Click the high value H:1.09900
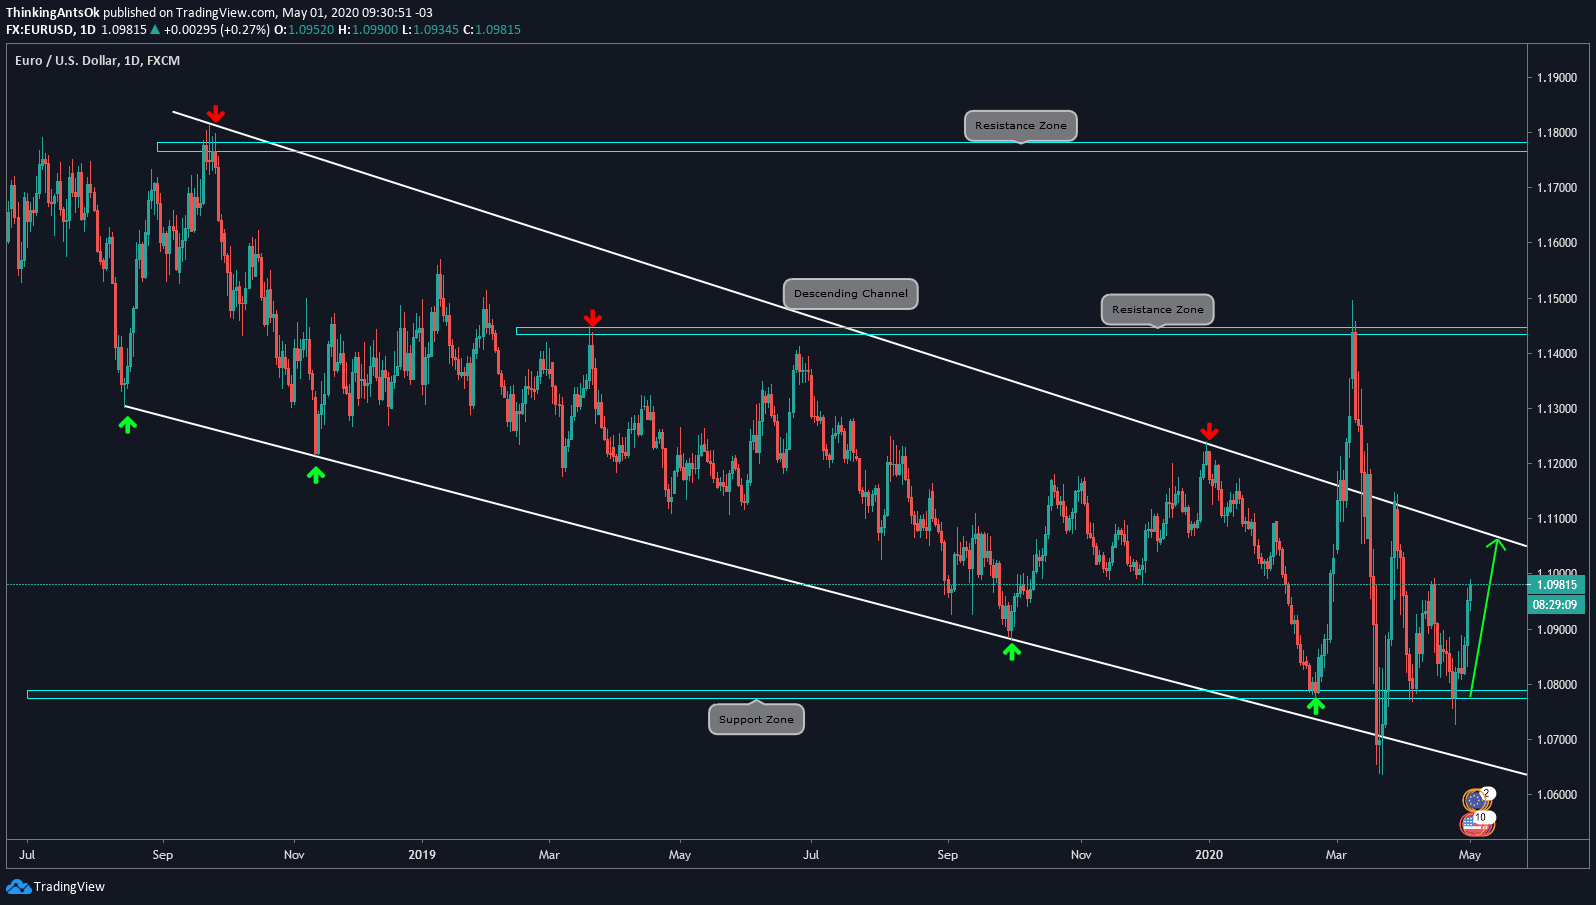Viewport: 1596px width, 905px height. (368, 30)
